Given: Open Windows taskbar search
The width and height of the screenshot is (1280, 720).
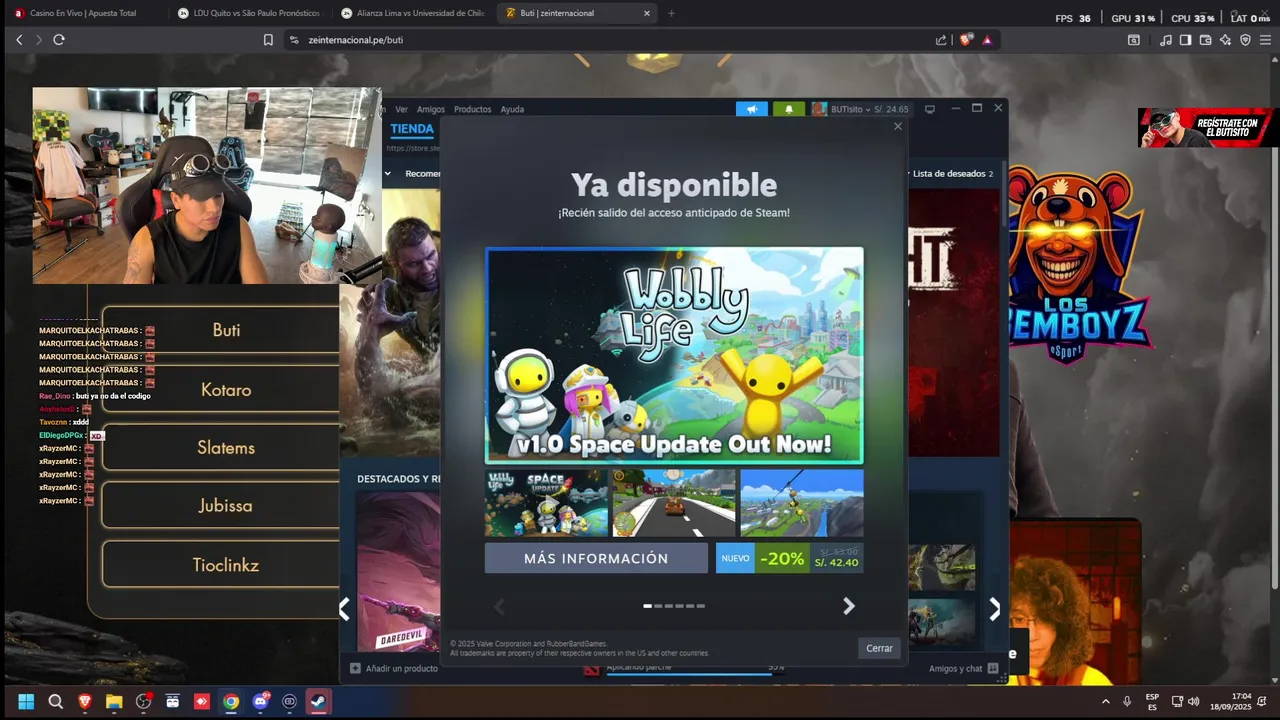Looking at the screenshot, I should click(55, 702).
